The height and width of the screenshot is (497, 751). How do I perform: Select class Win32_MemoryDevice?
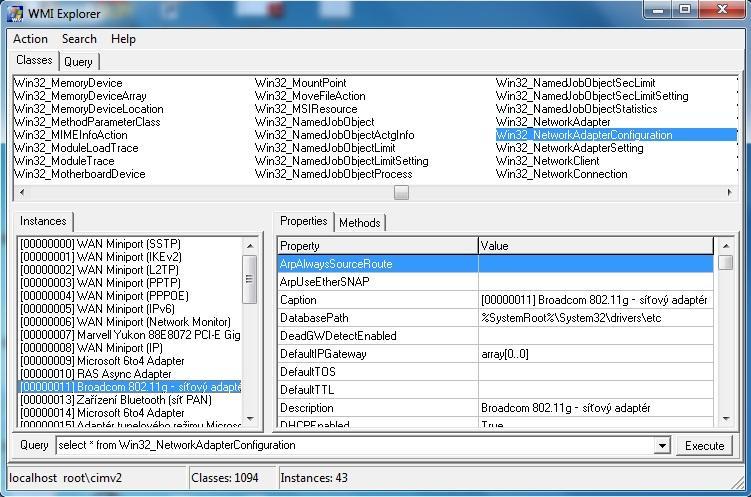[x=68, y=83]
